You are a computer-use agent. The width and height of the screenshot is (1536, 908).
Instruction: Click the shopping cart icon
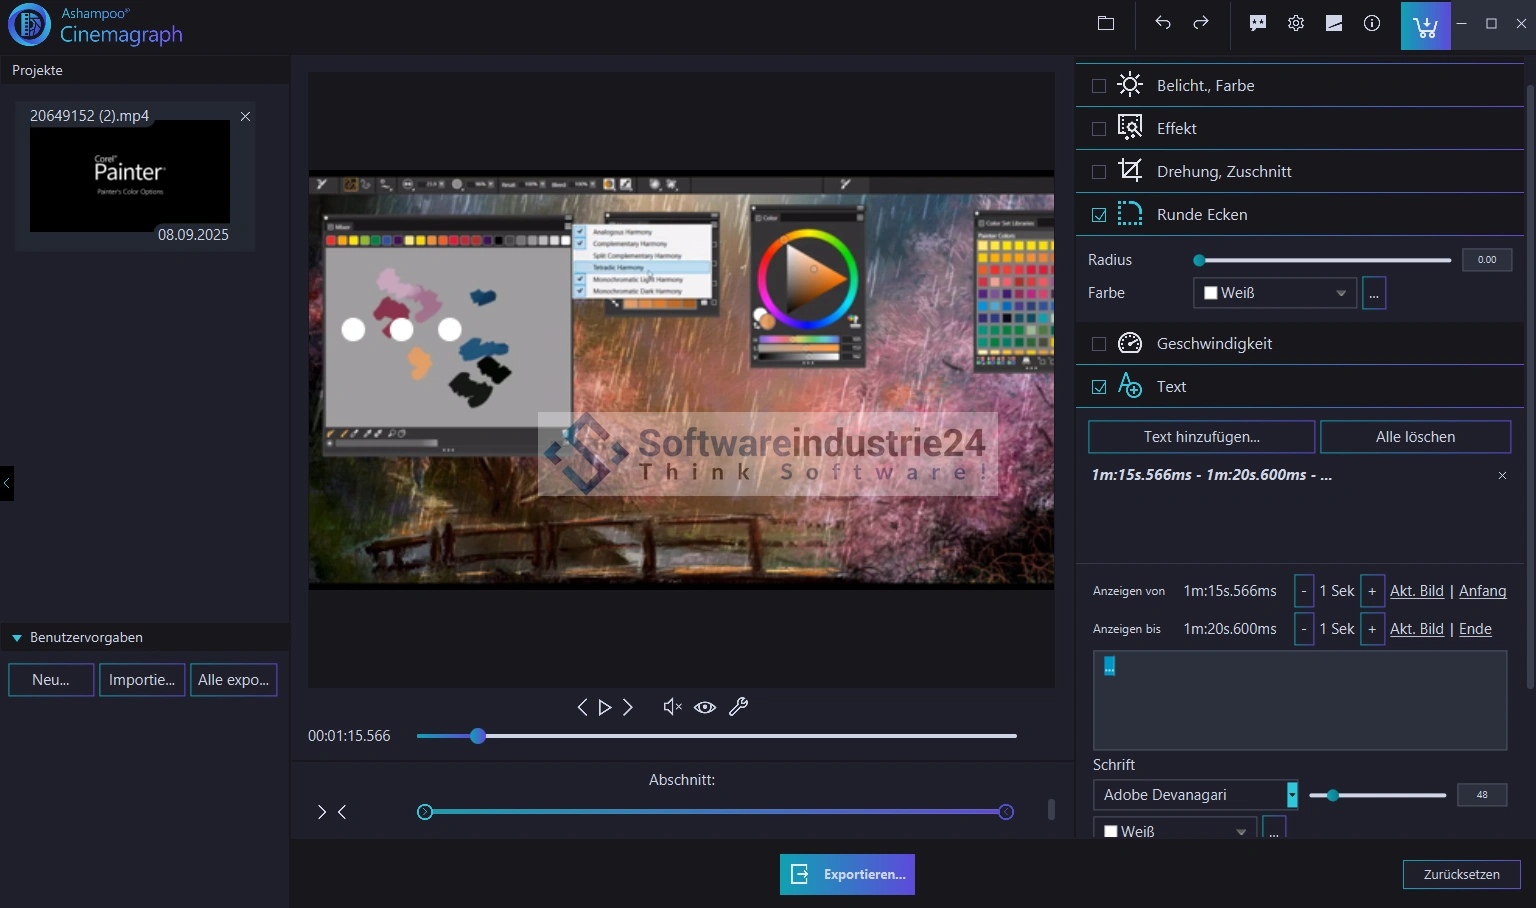point(1425,25)
